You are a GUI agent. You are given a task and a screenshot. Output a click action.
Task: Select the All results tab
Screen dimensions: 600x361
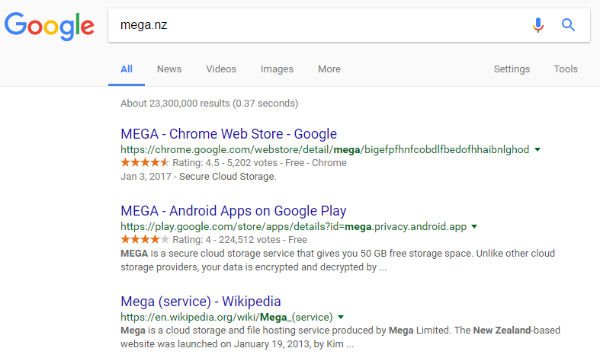point(126,69)
